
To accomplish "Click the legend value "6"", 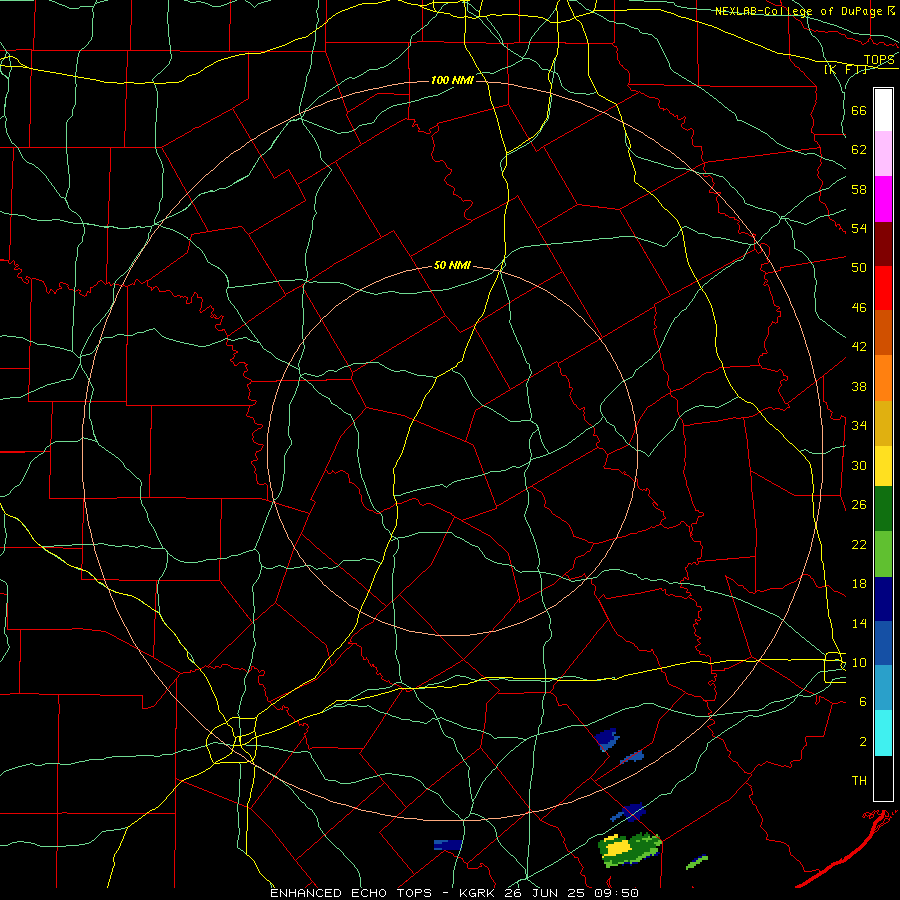I will (863, 701).
